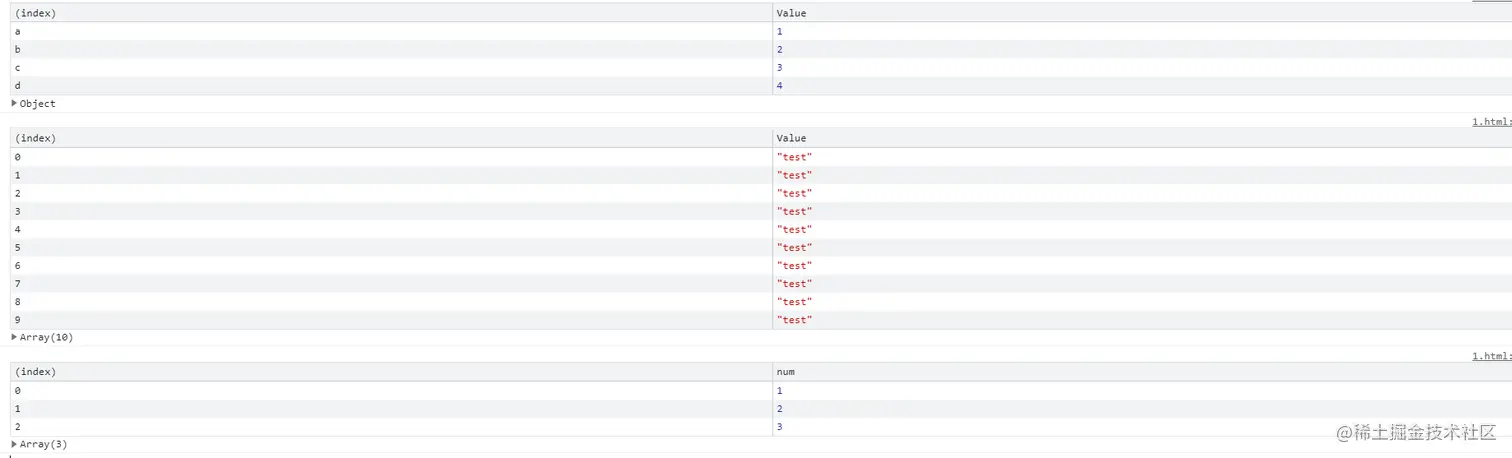Image resolution: width=1512 pixels, height=458 pixels.
Task: Select the index cell 'd'
Action: pos(17,86)
